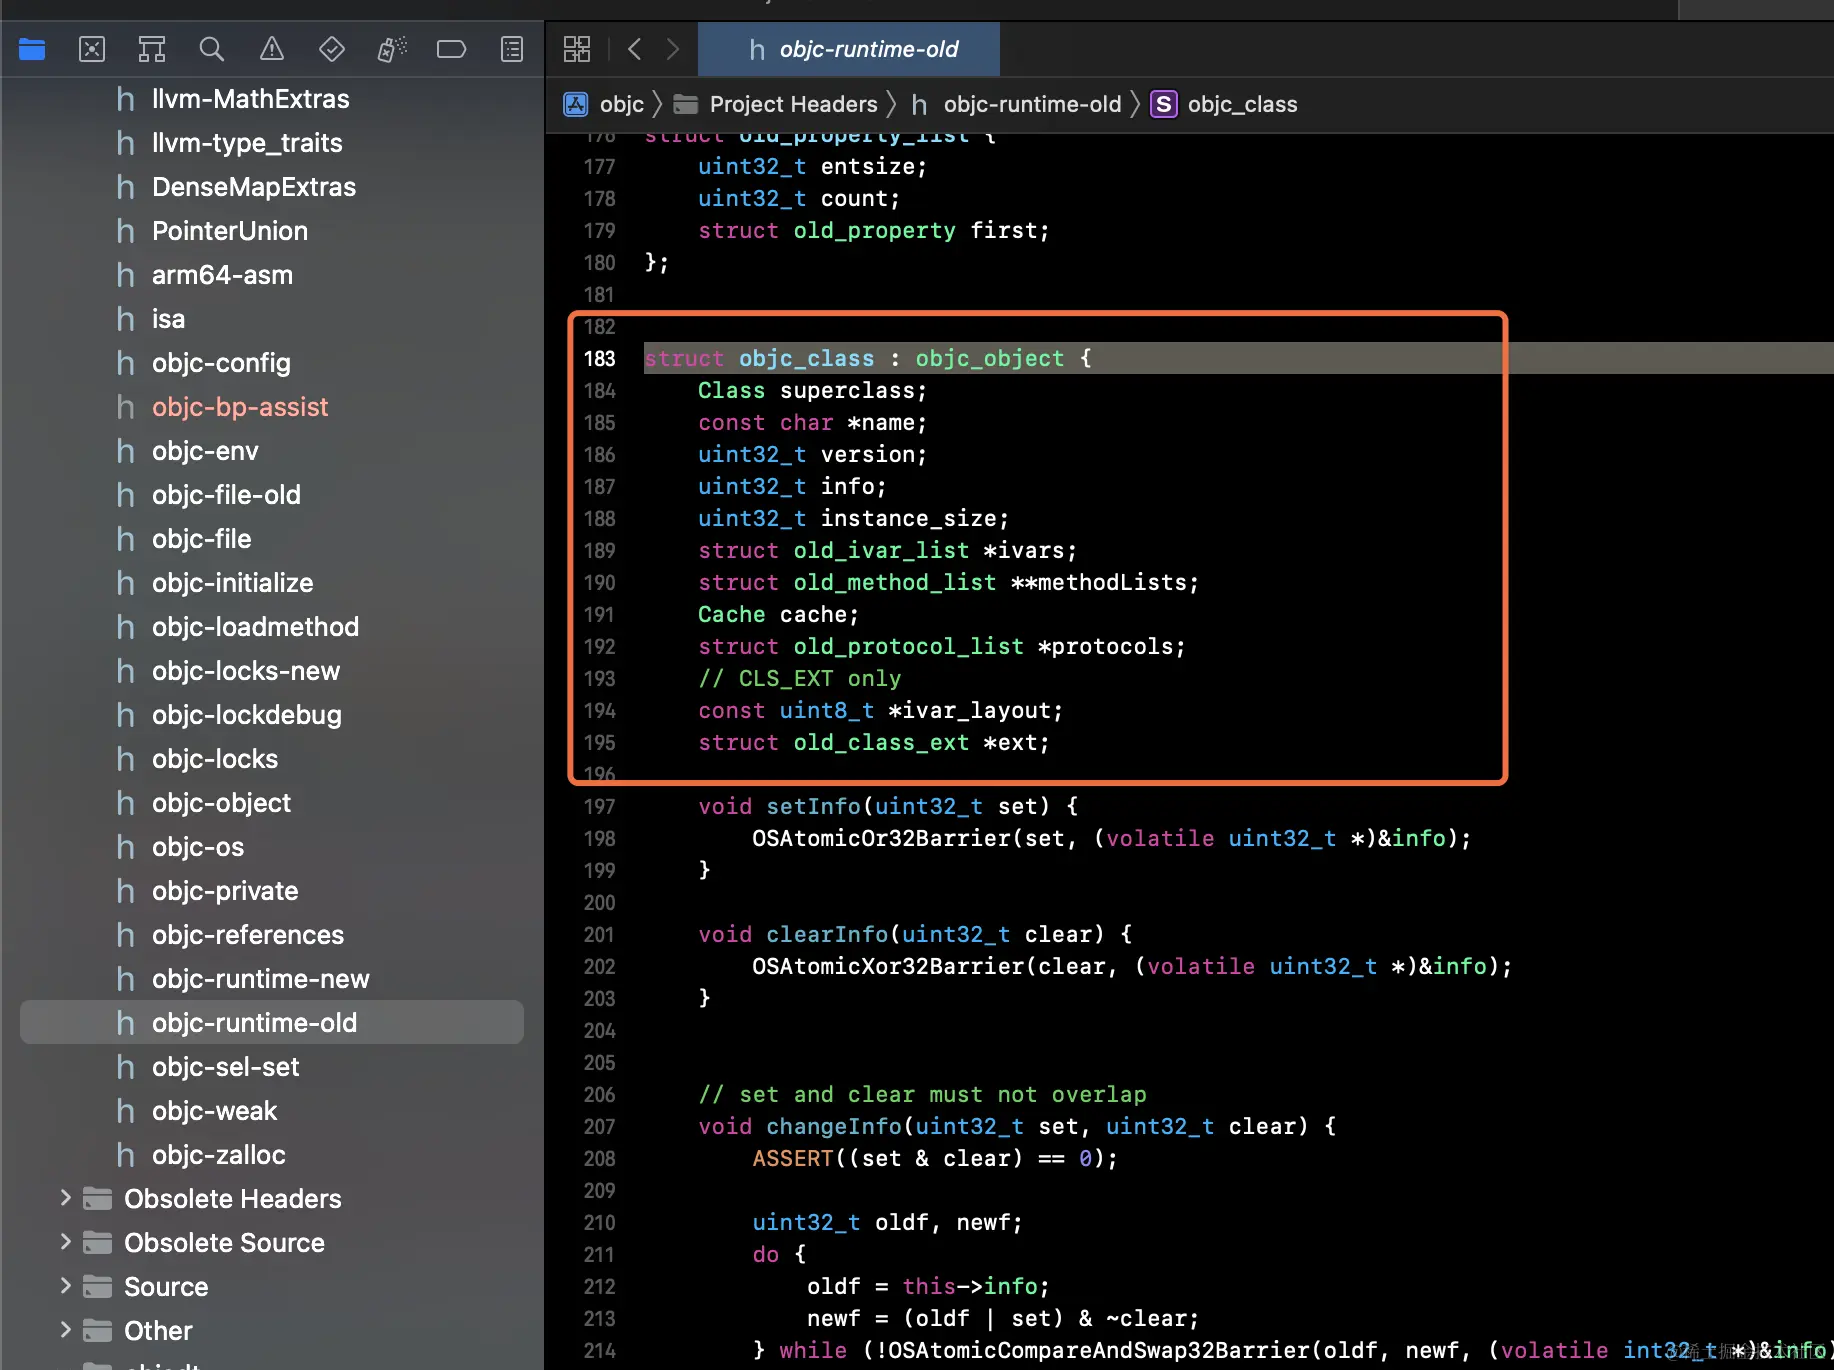1834x1370 pixels.
Task: Click the old_method_list type on line 190
Action: click(895, 582)
